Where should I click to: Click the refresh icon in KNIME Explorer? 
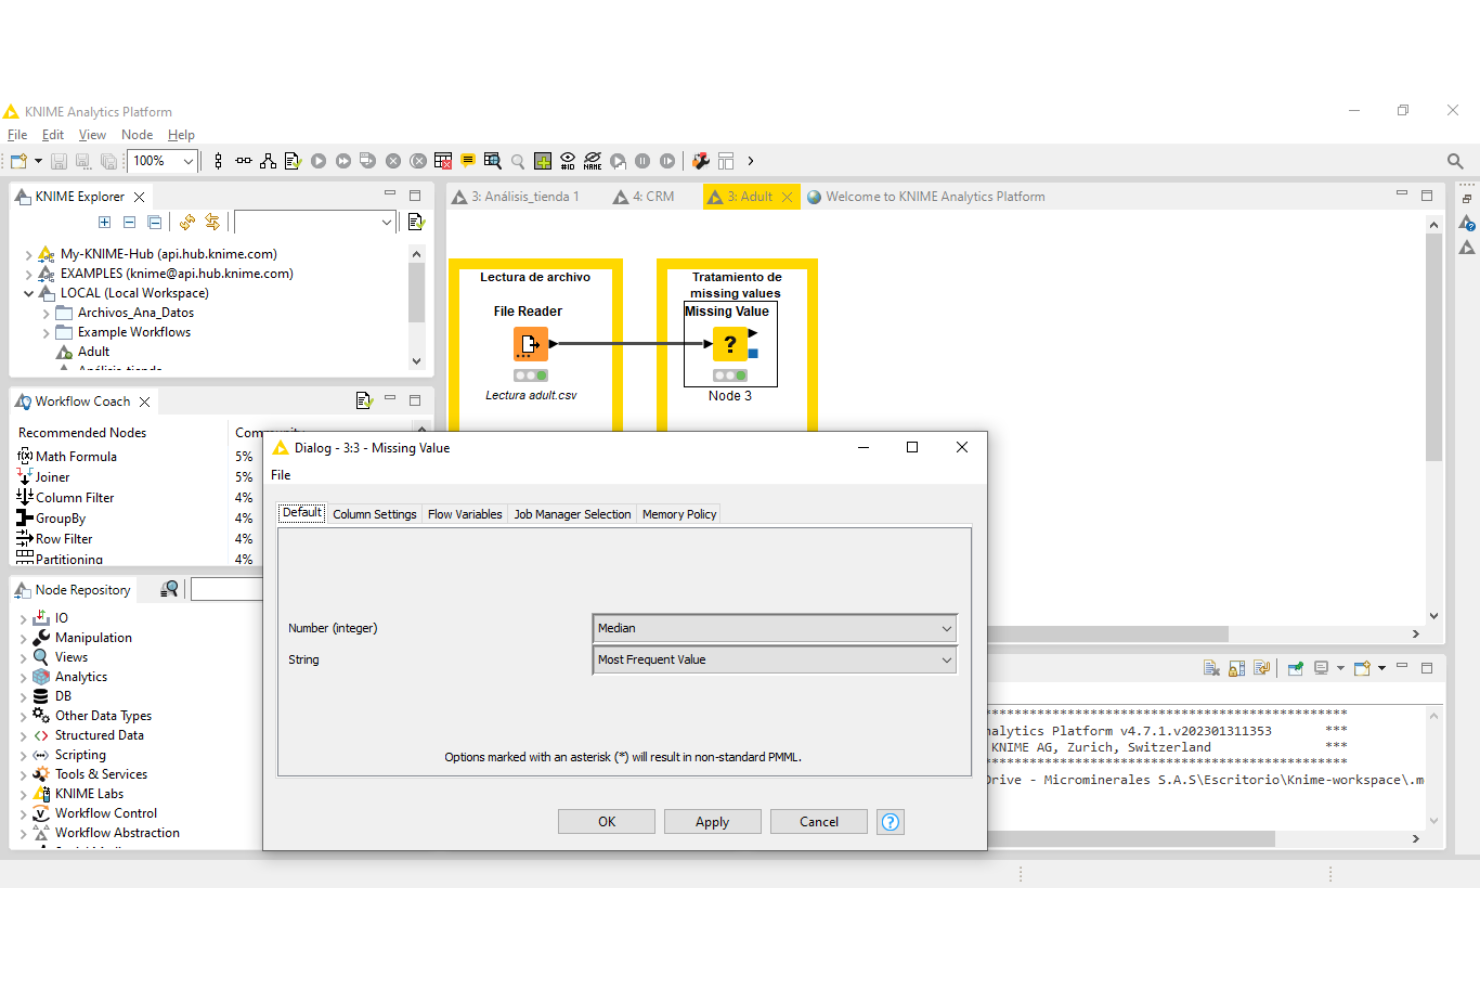point(187,222)
